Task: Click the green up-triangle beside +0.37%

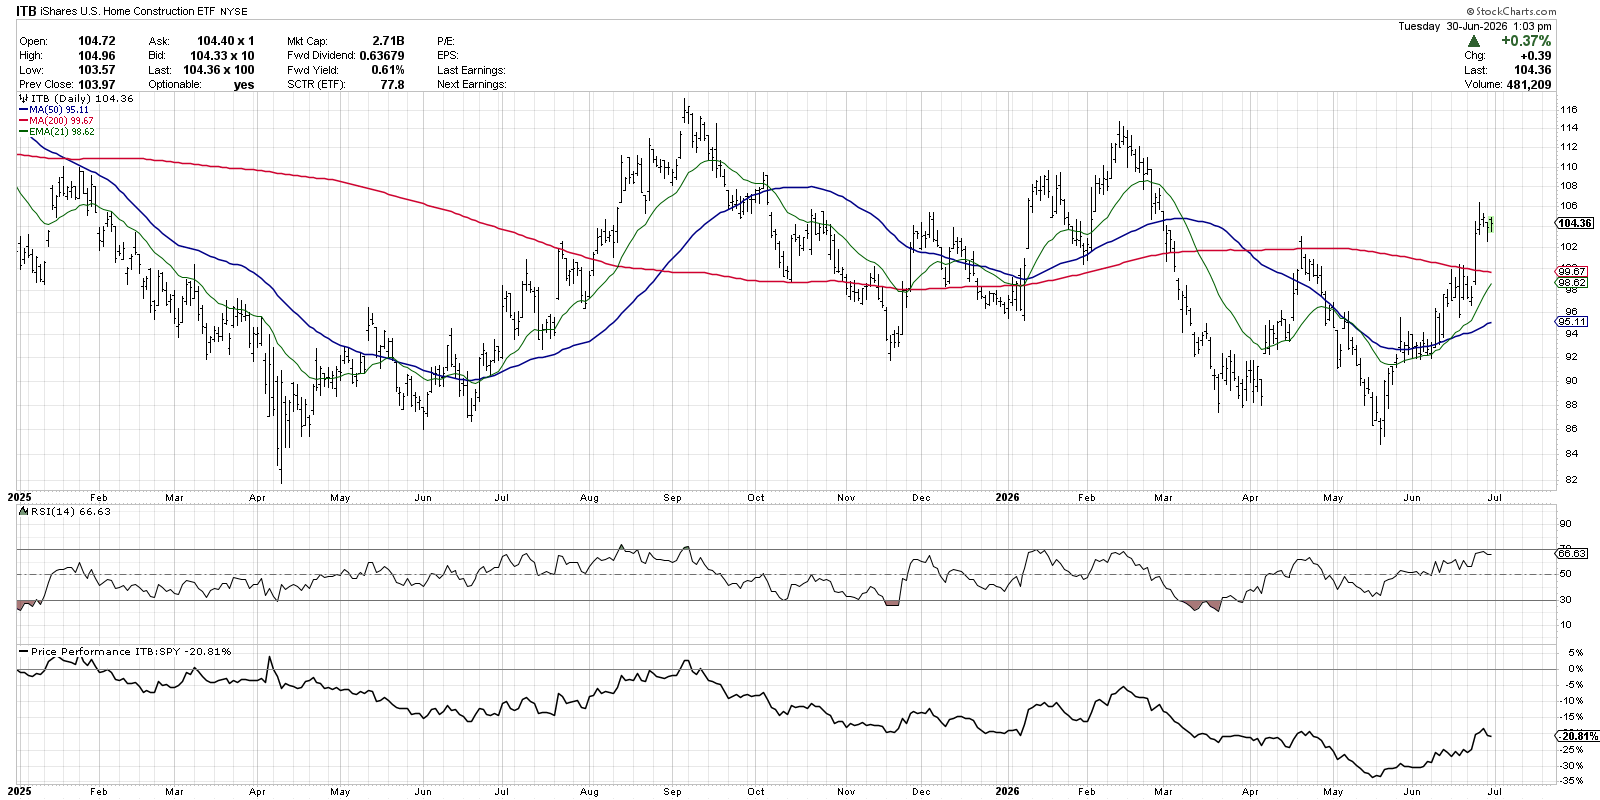Action: (1474, 41)
